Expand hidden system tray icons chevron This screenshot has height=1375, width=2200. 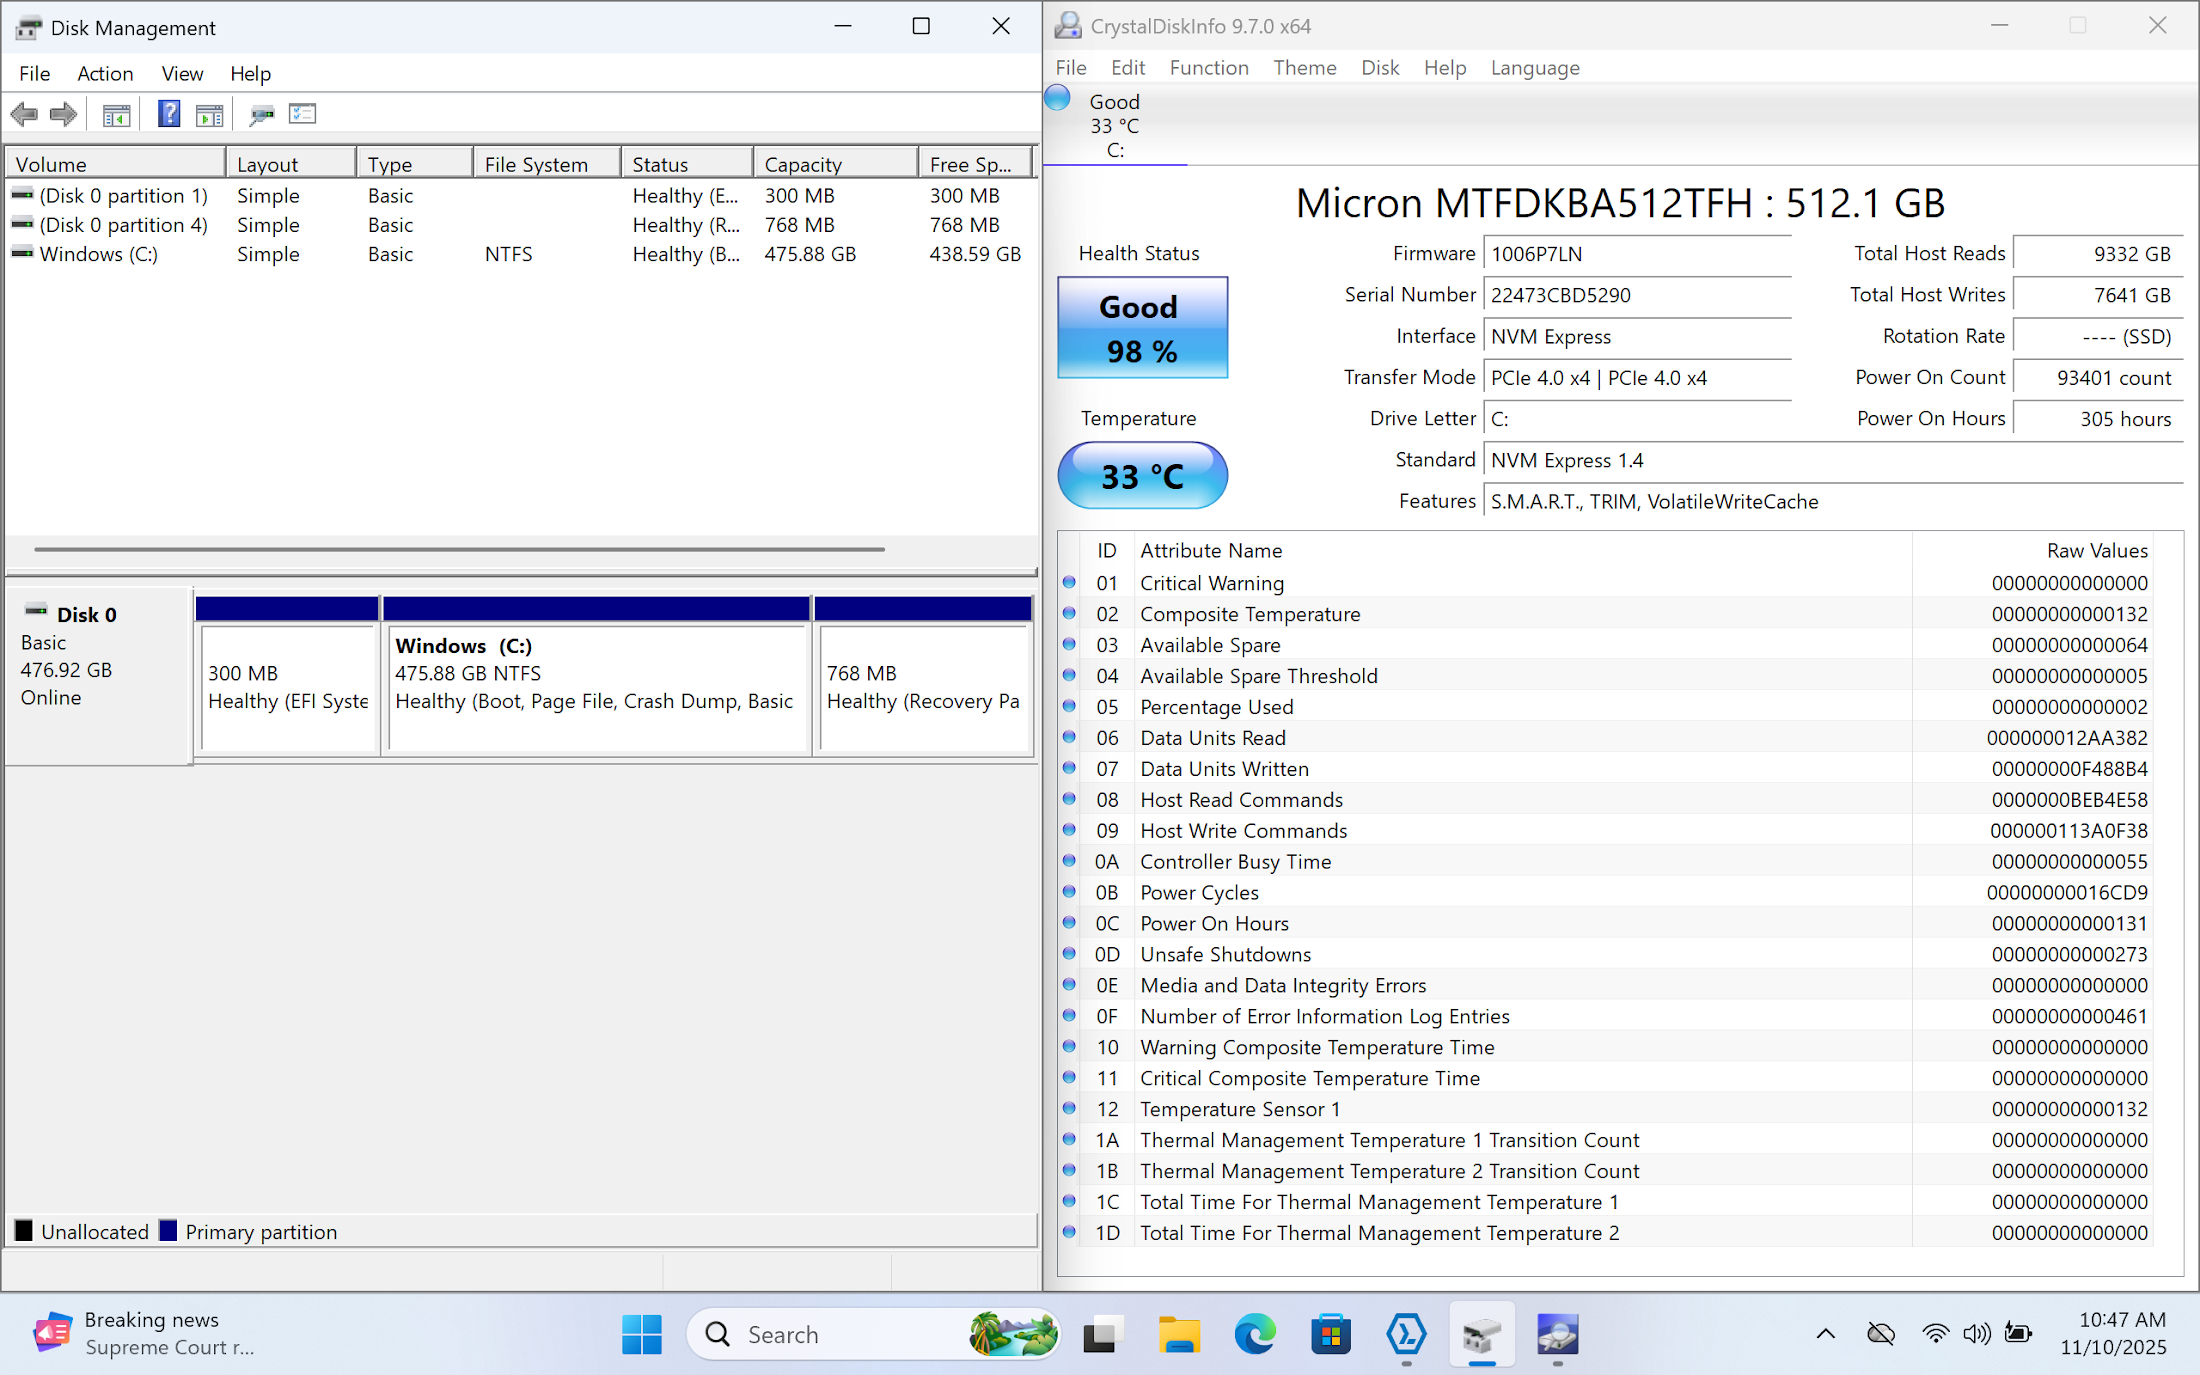coord(1825,1333)
